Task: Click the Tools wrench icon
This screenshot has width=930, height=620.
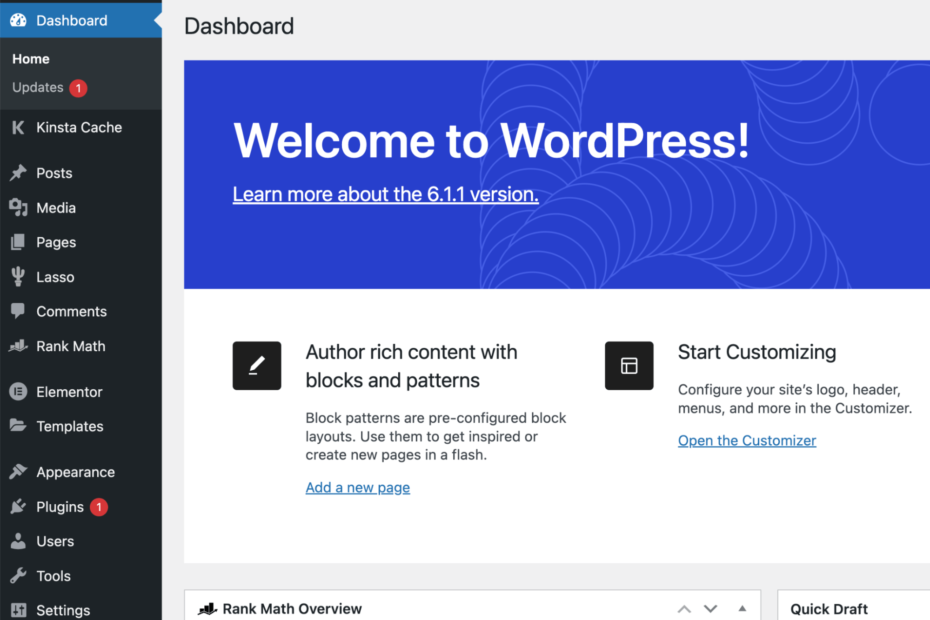Action: (x=18, y=575)
